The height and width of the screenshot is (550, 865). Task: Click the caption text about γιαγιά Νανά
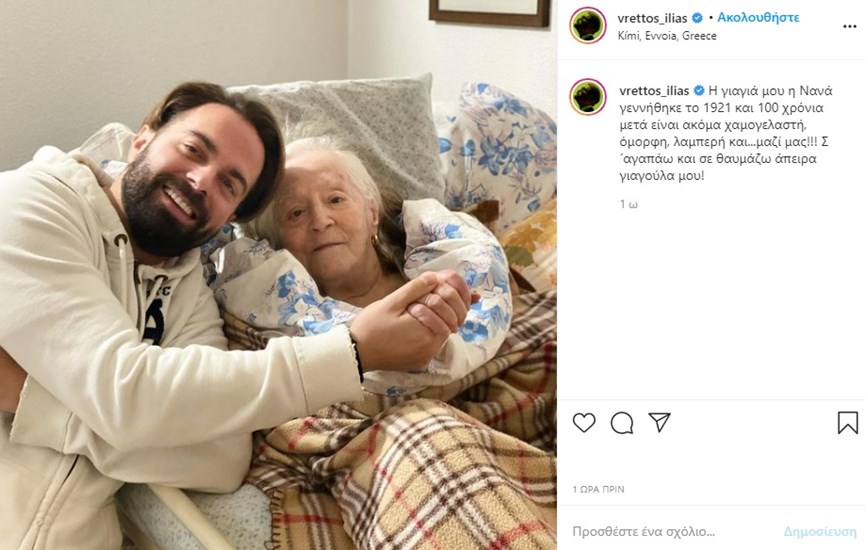725,133
